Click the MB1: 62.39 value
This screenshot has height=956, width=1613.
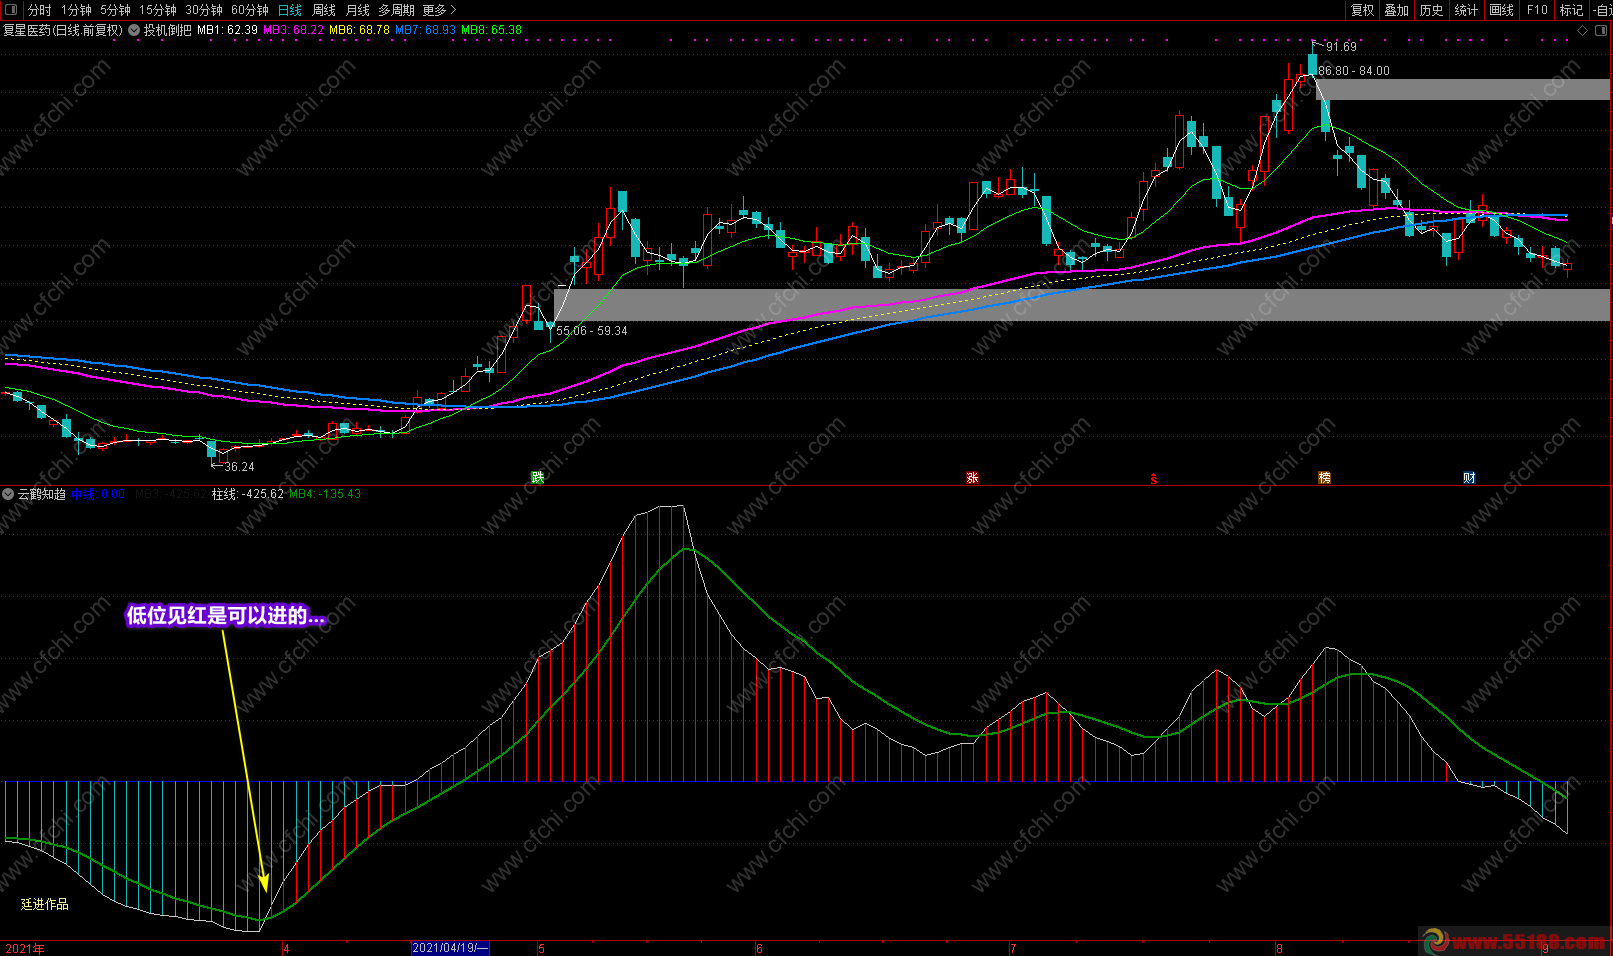[227, 30]
